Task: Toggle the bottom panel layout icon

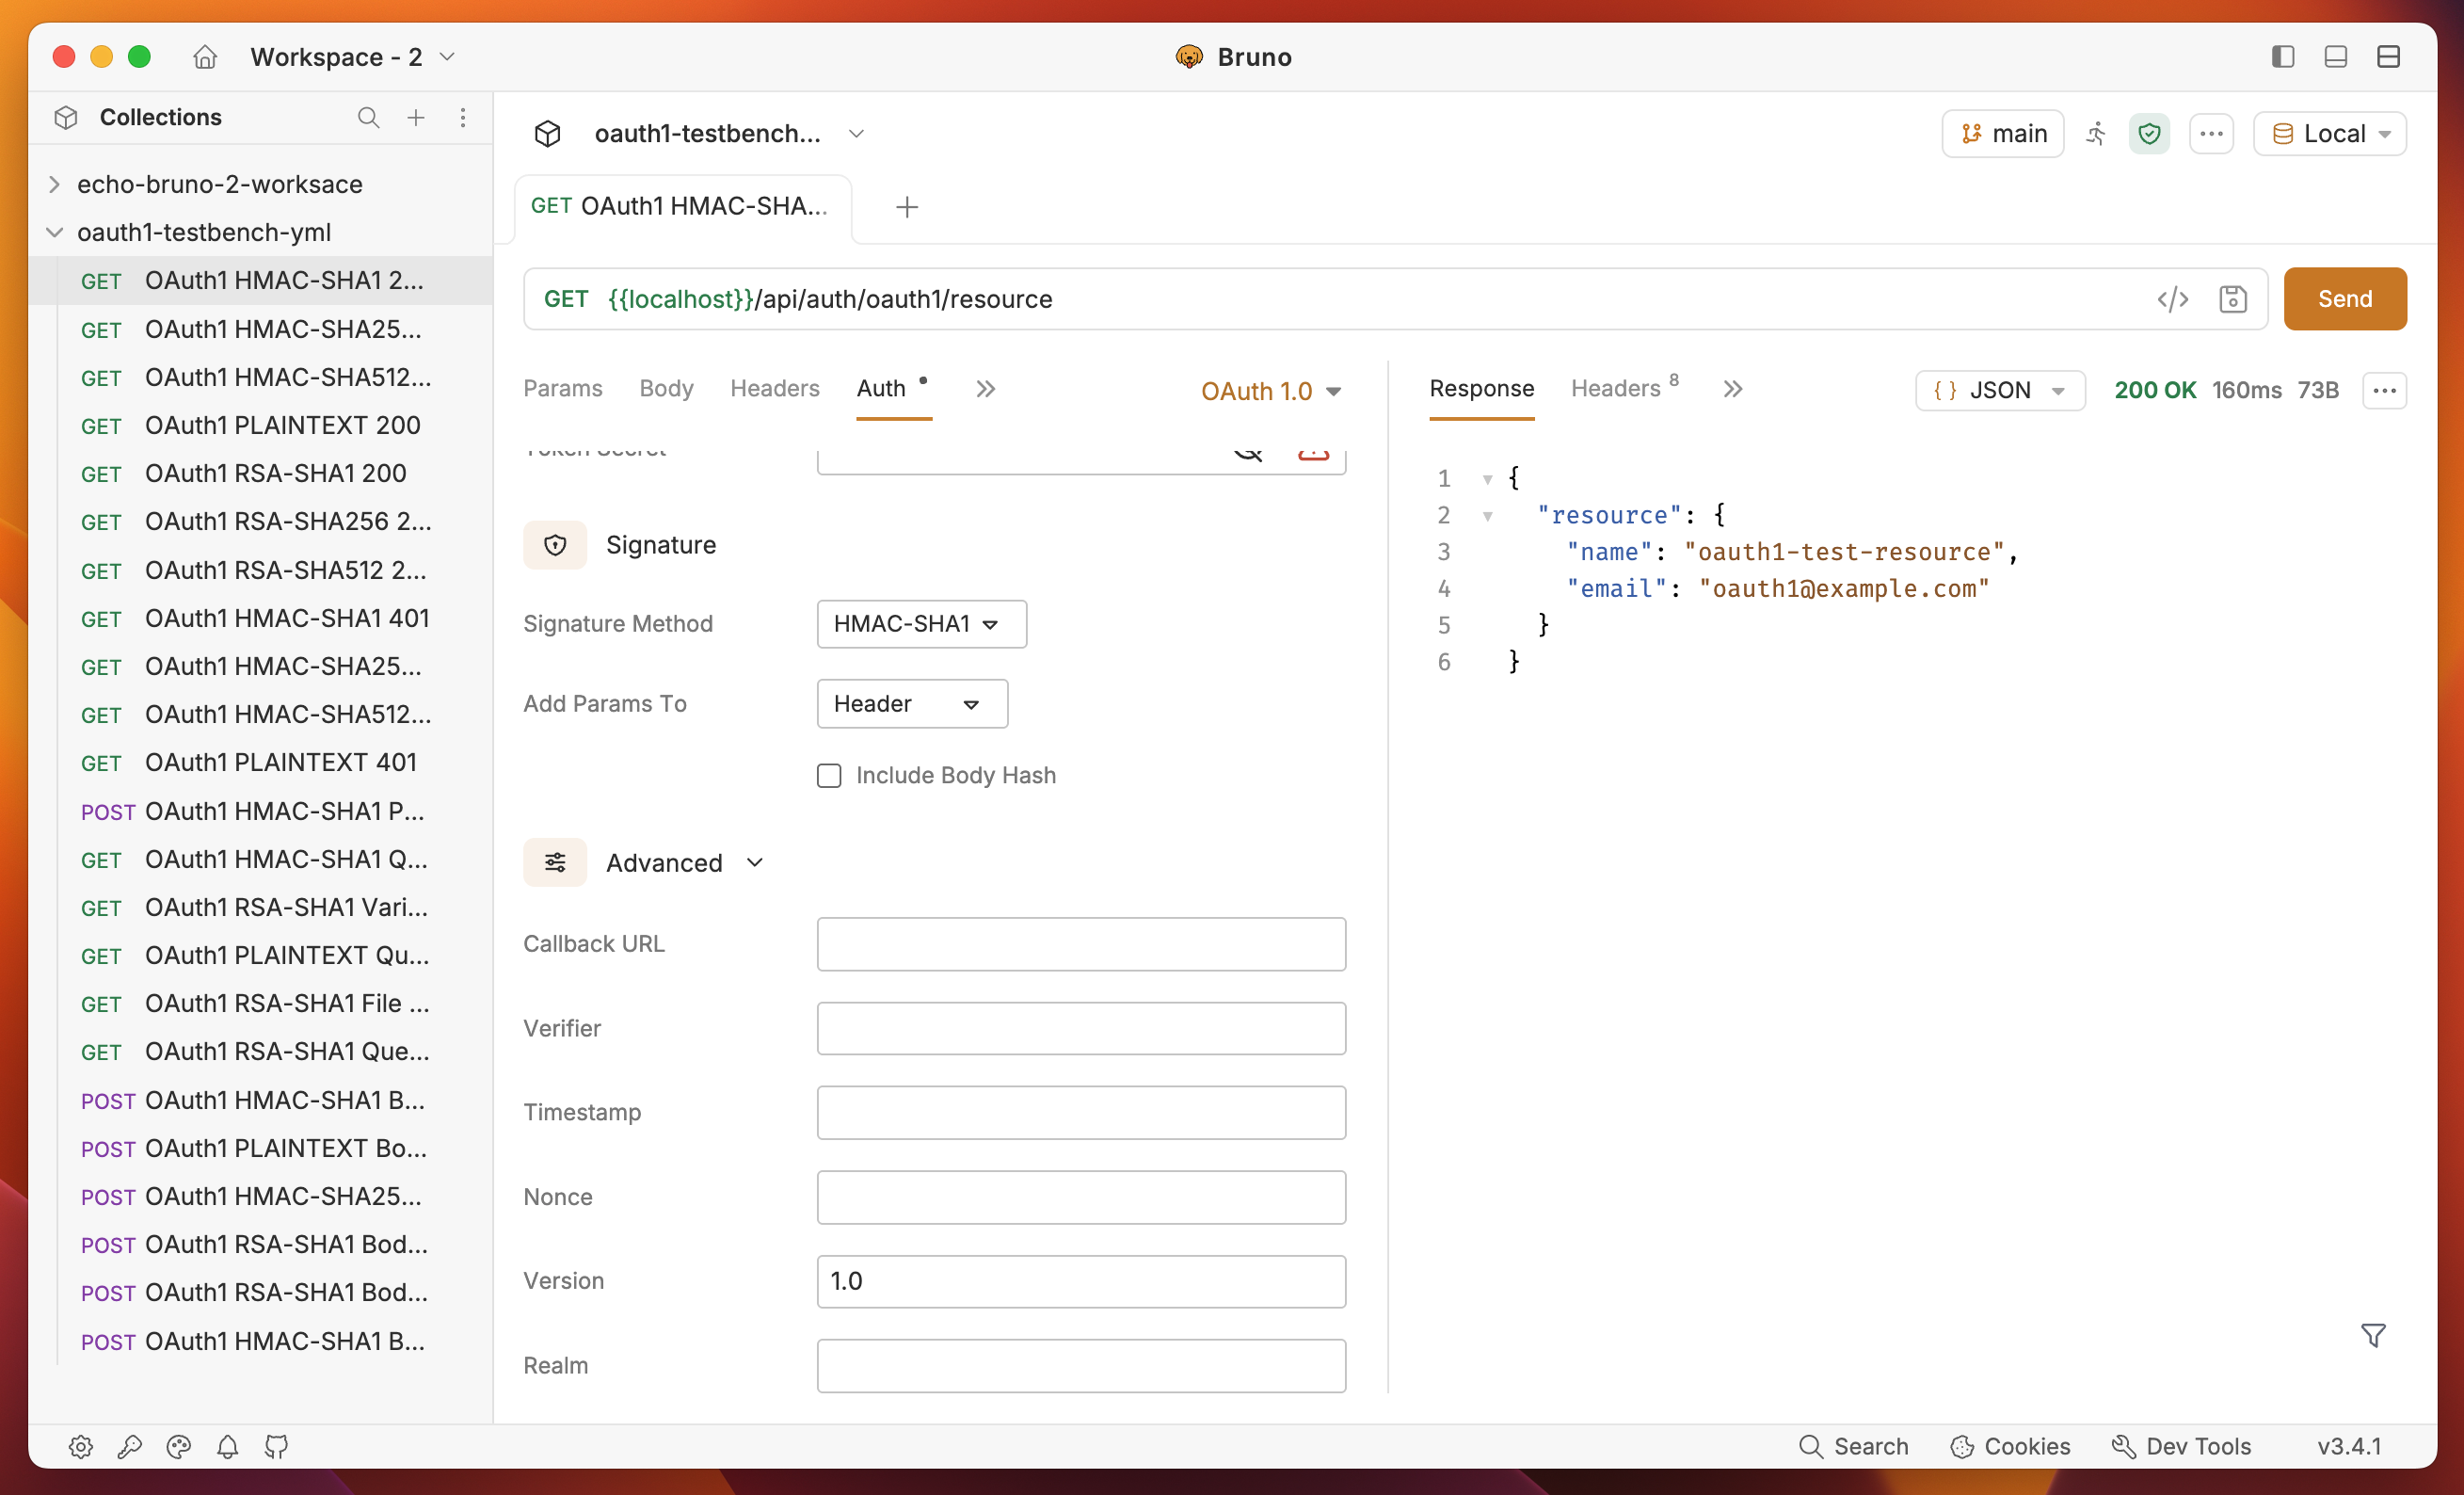Action: pyautogui.click(x=2335, y=56)
